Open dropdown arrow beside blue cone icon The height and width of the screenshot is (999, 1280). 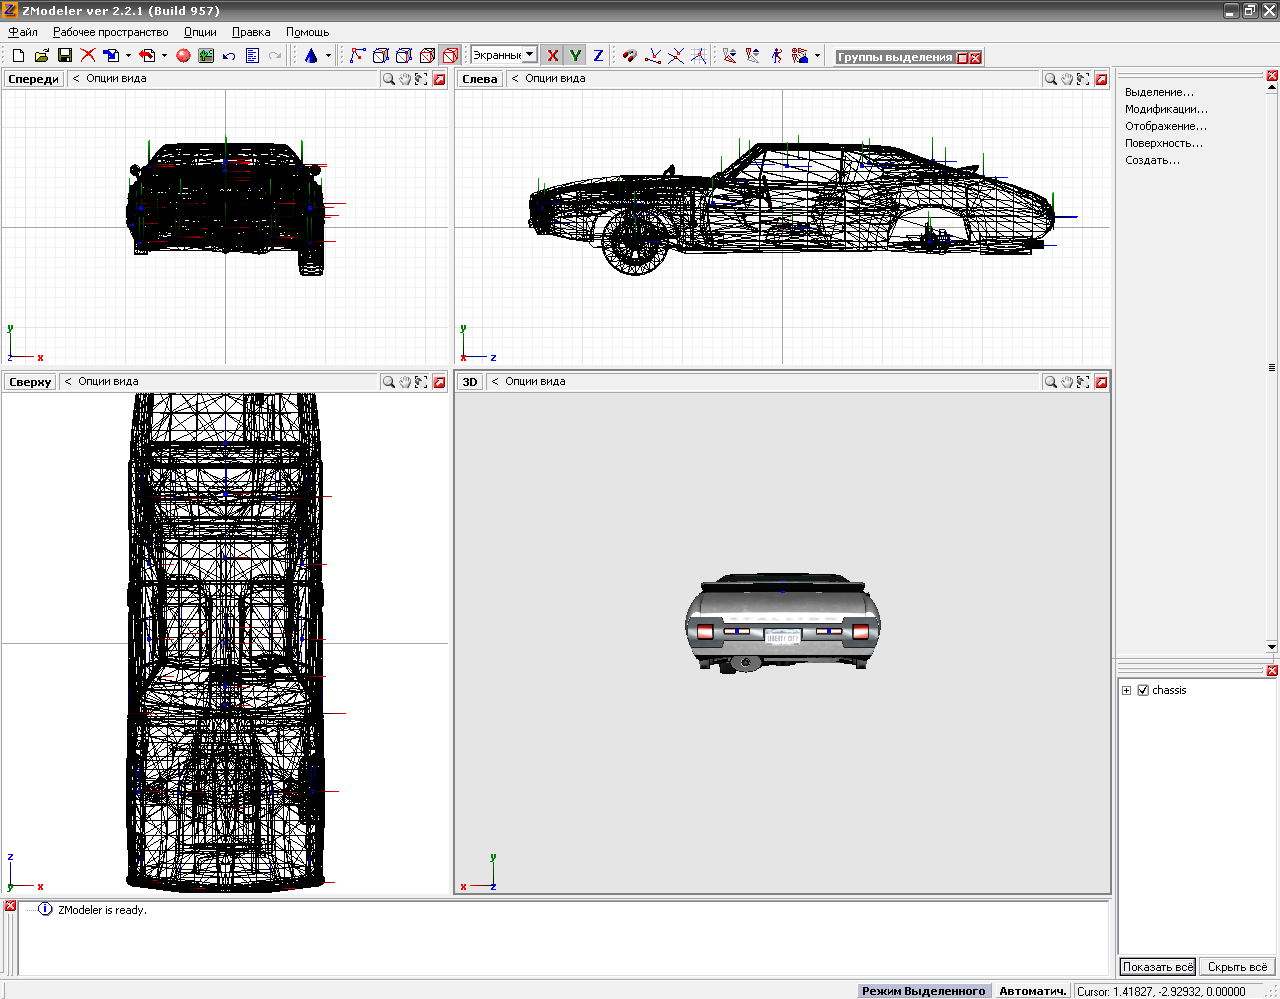[x=328, y=56]
